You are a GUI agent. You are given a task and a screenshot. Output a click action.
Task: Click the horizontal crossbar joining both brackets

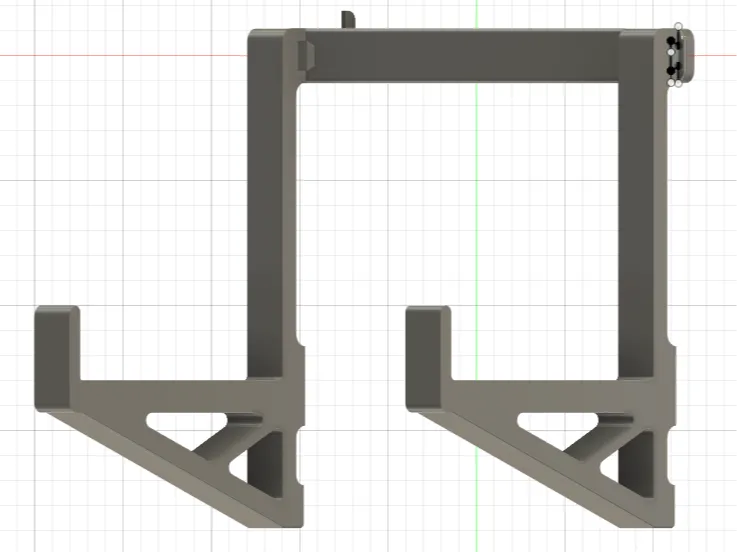tap(463, 55)
